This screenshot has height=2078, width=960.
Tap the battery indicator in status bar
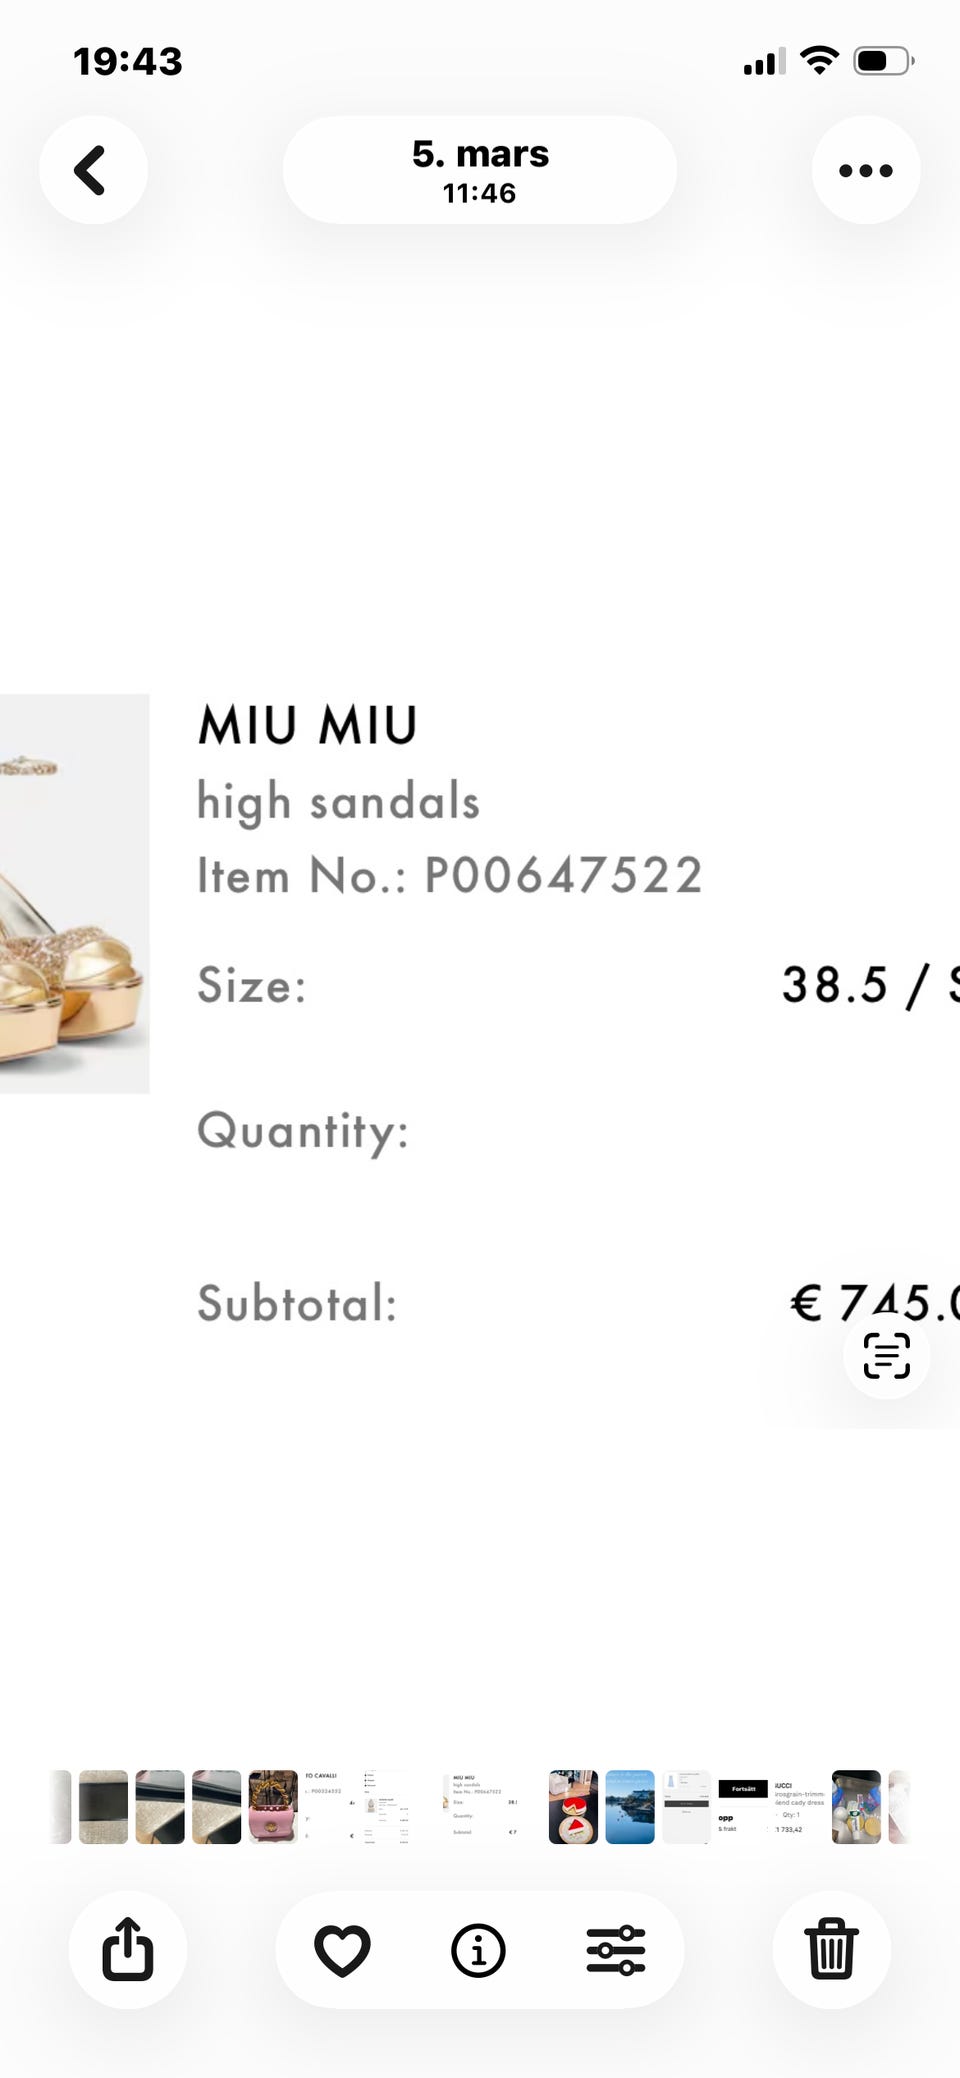tap(882, 61)
